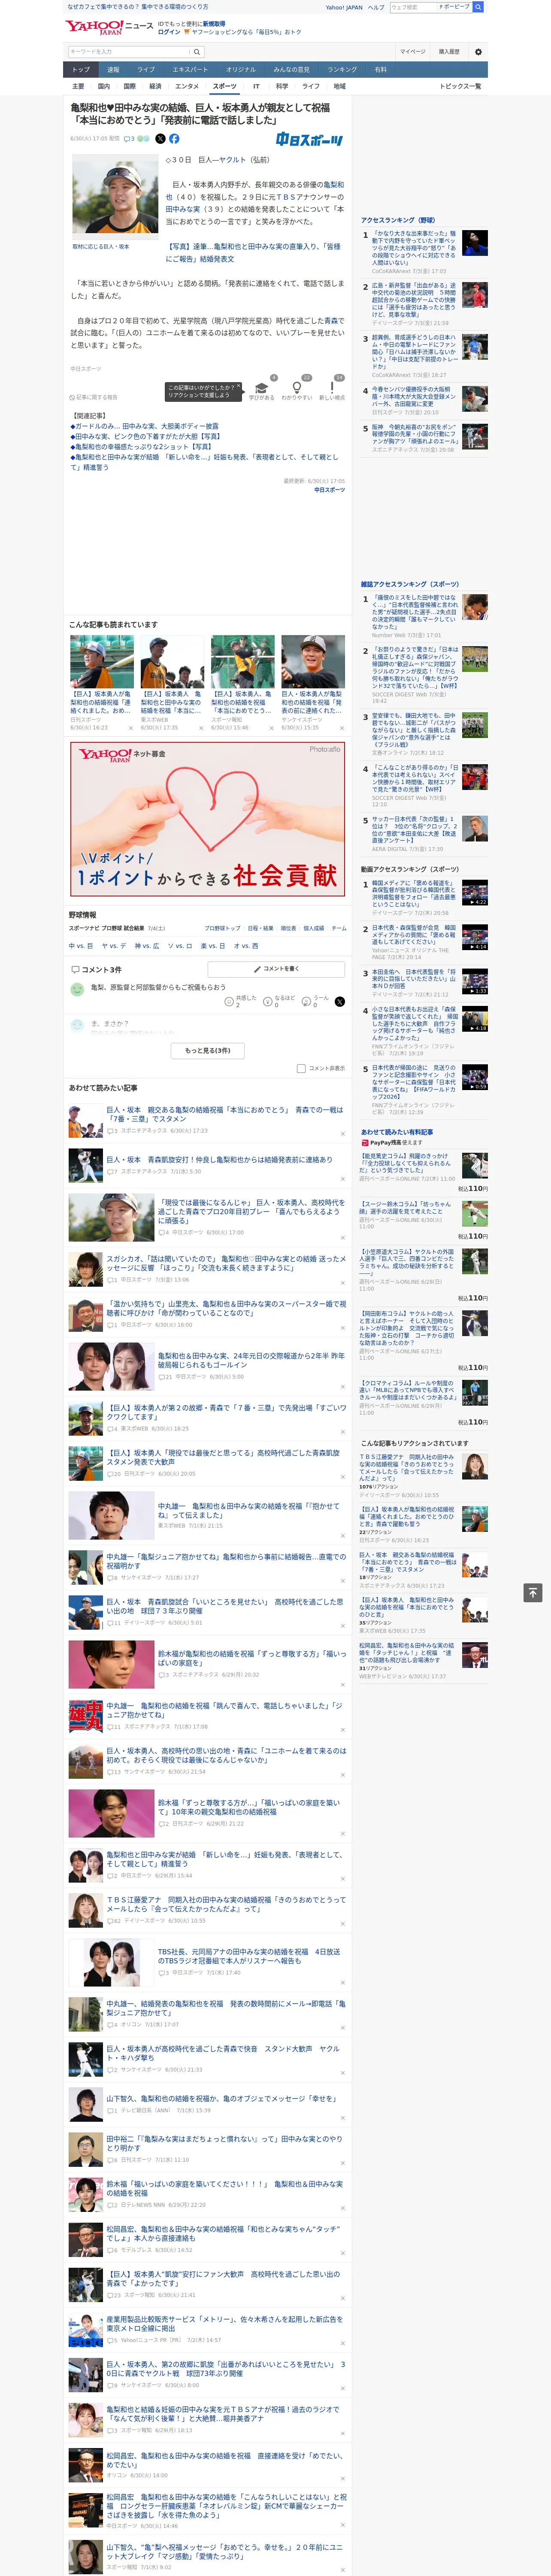
Task: Click the コメントを書く button
Action: coord(276,969)
